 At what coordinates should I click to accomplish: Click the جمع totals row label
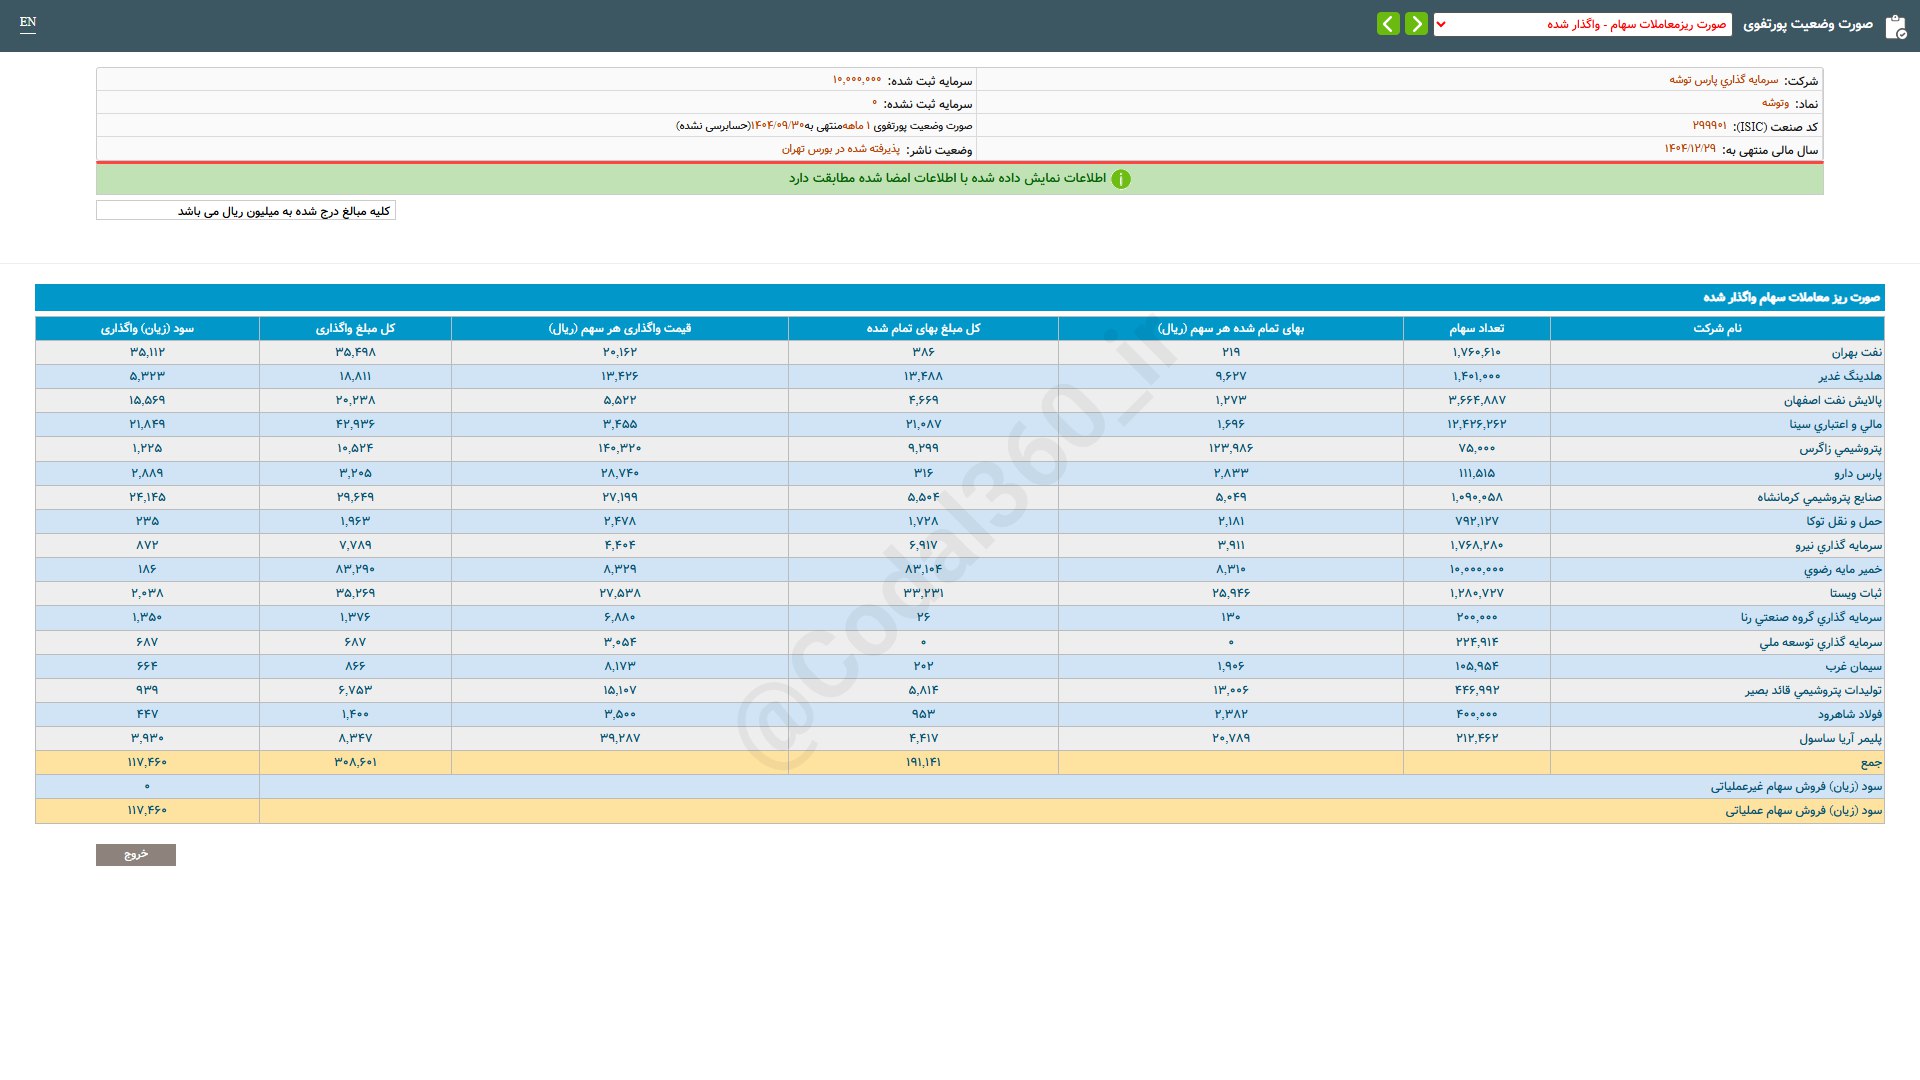pyautogui.click(x=1870, y=762)
